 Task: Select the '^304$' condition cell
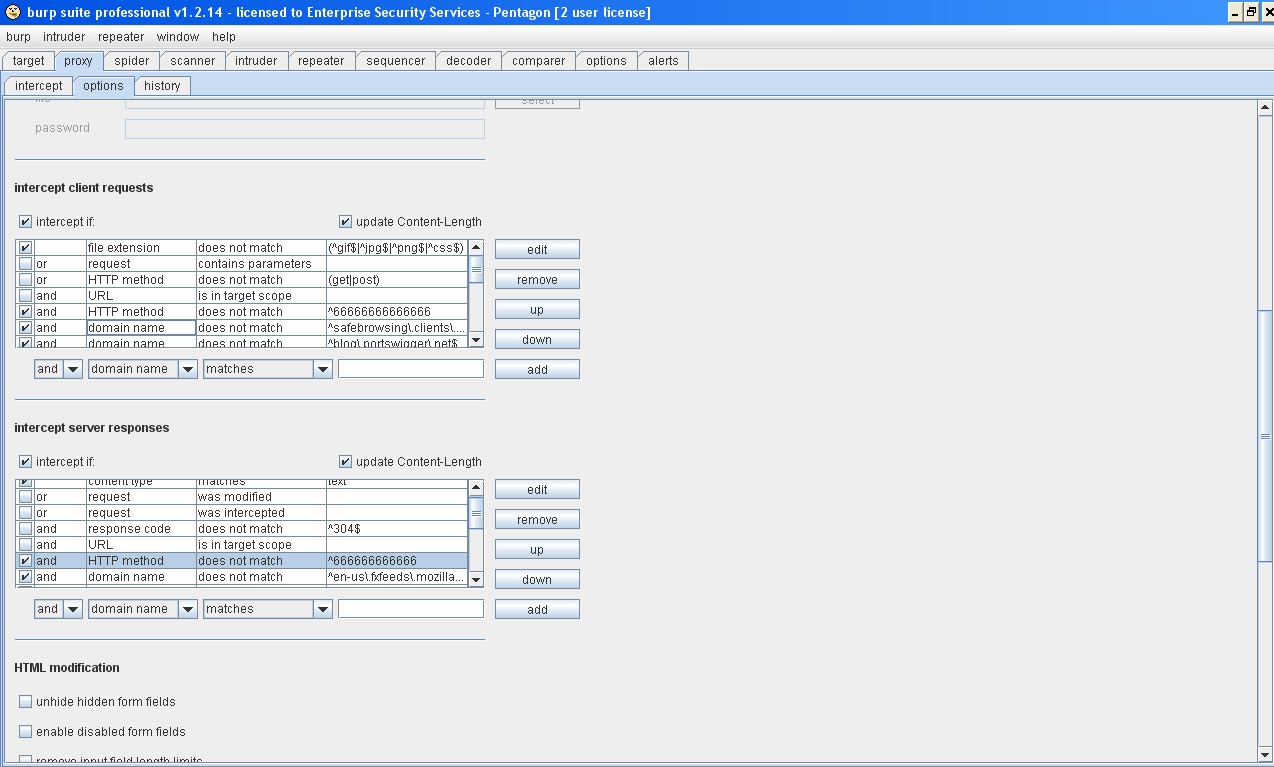(x=396, y=529)
